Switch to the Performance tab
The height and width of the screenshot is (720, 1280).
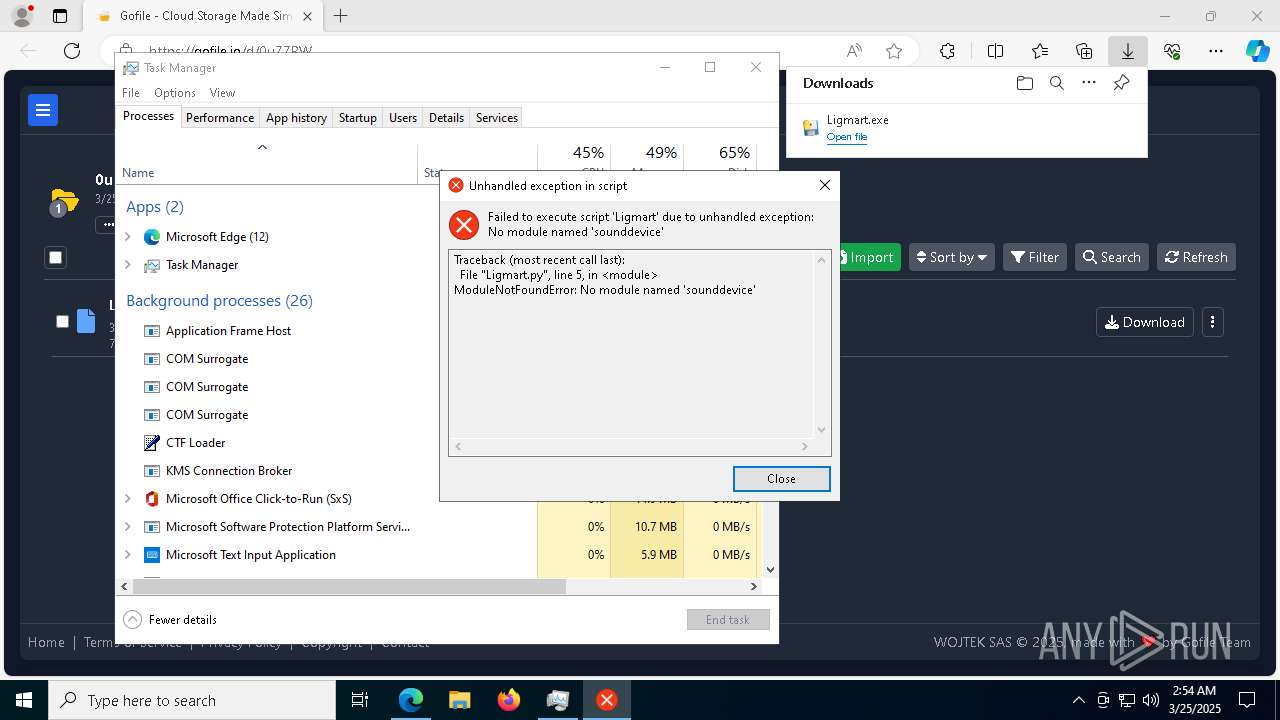tap(220, 118)
